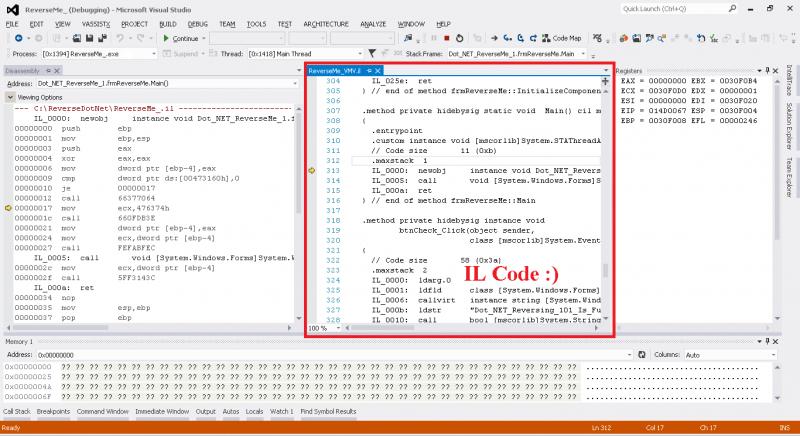Close the ReverseMe_VMV.il document tab
This screenshot has height=436, width=800.
click(x=378, y=71)
